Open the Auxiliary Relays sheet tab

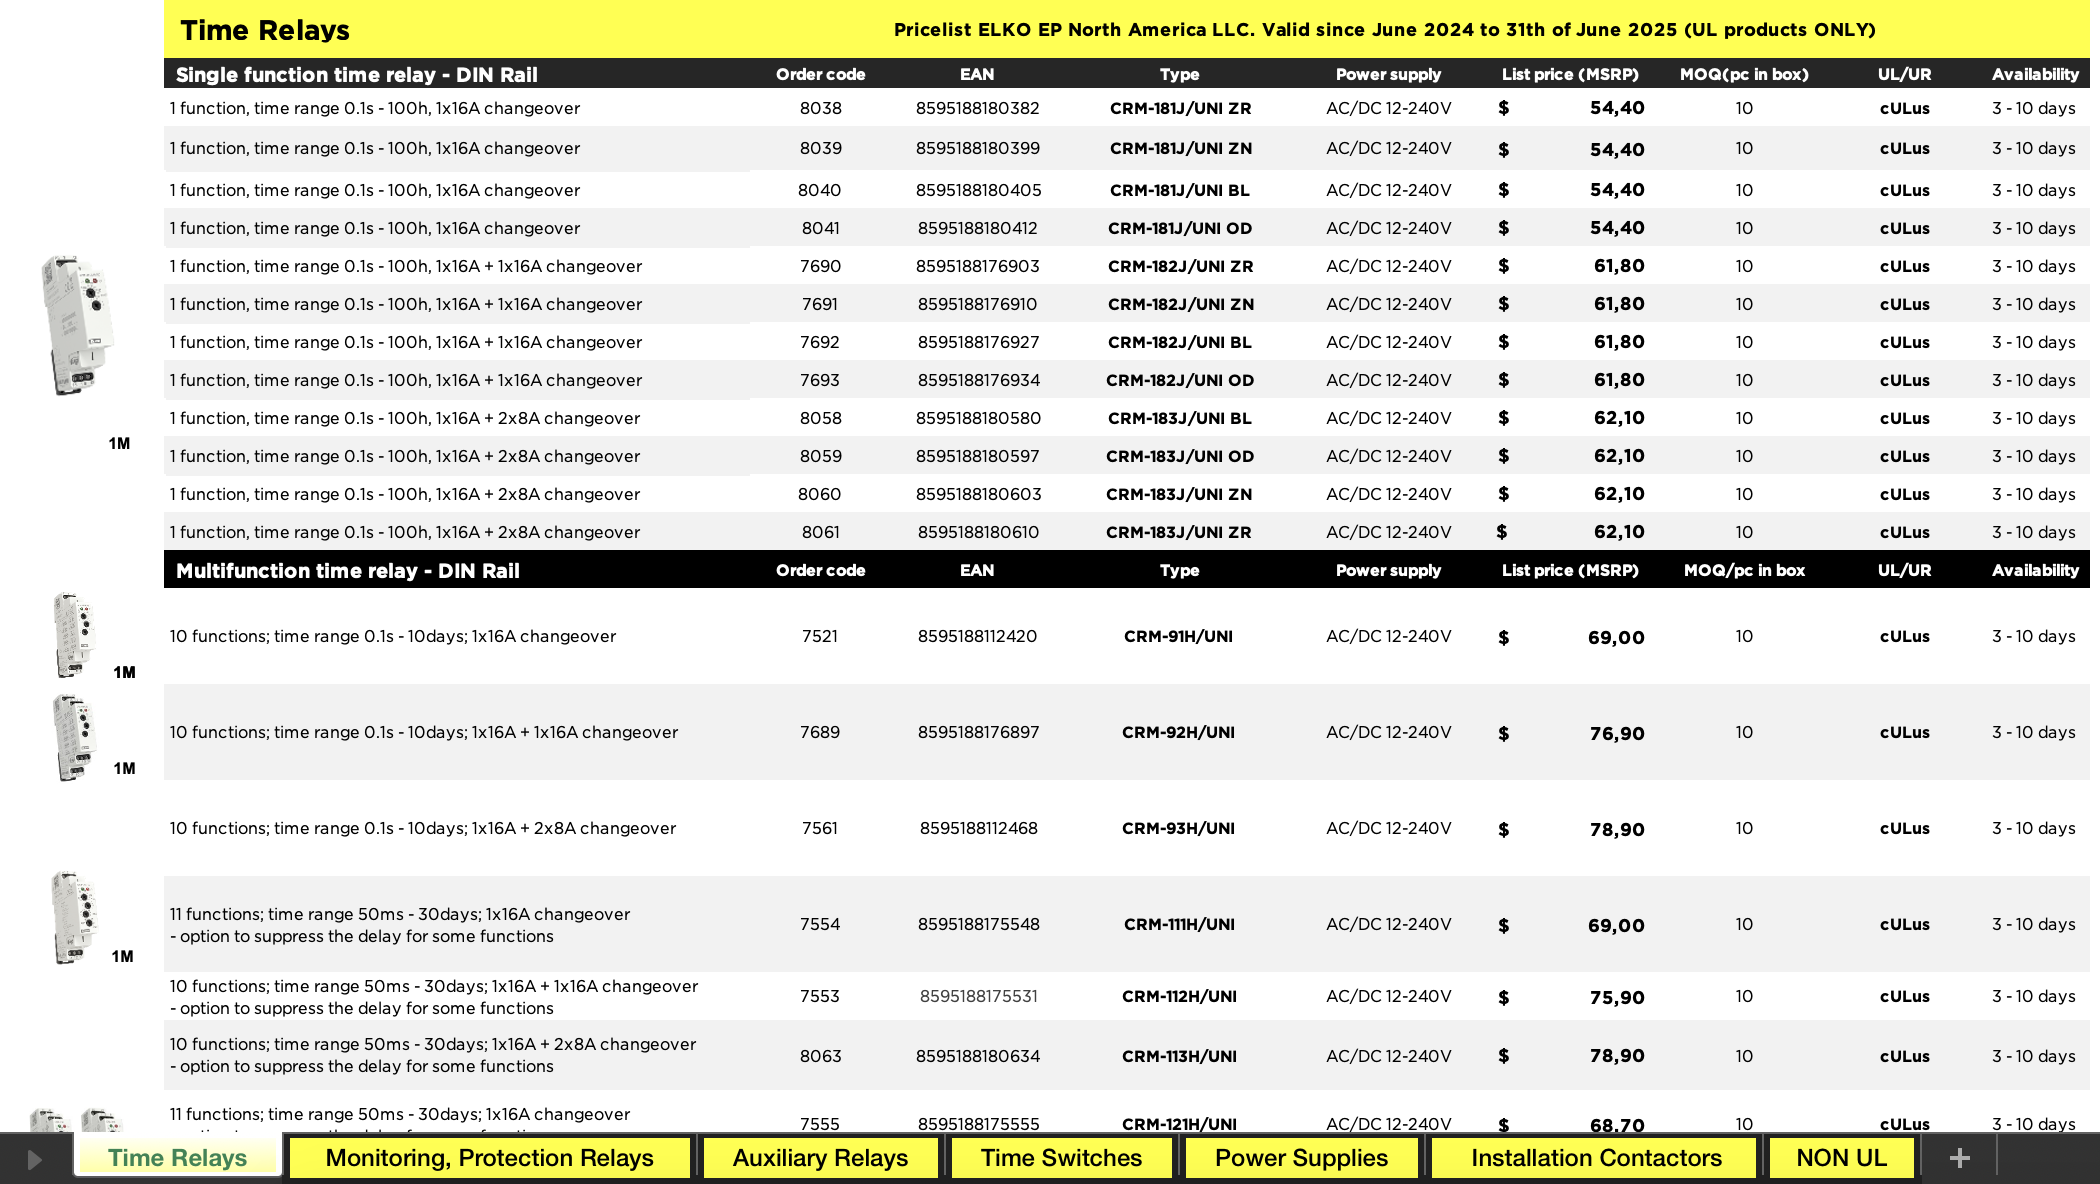point(820,1158)
